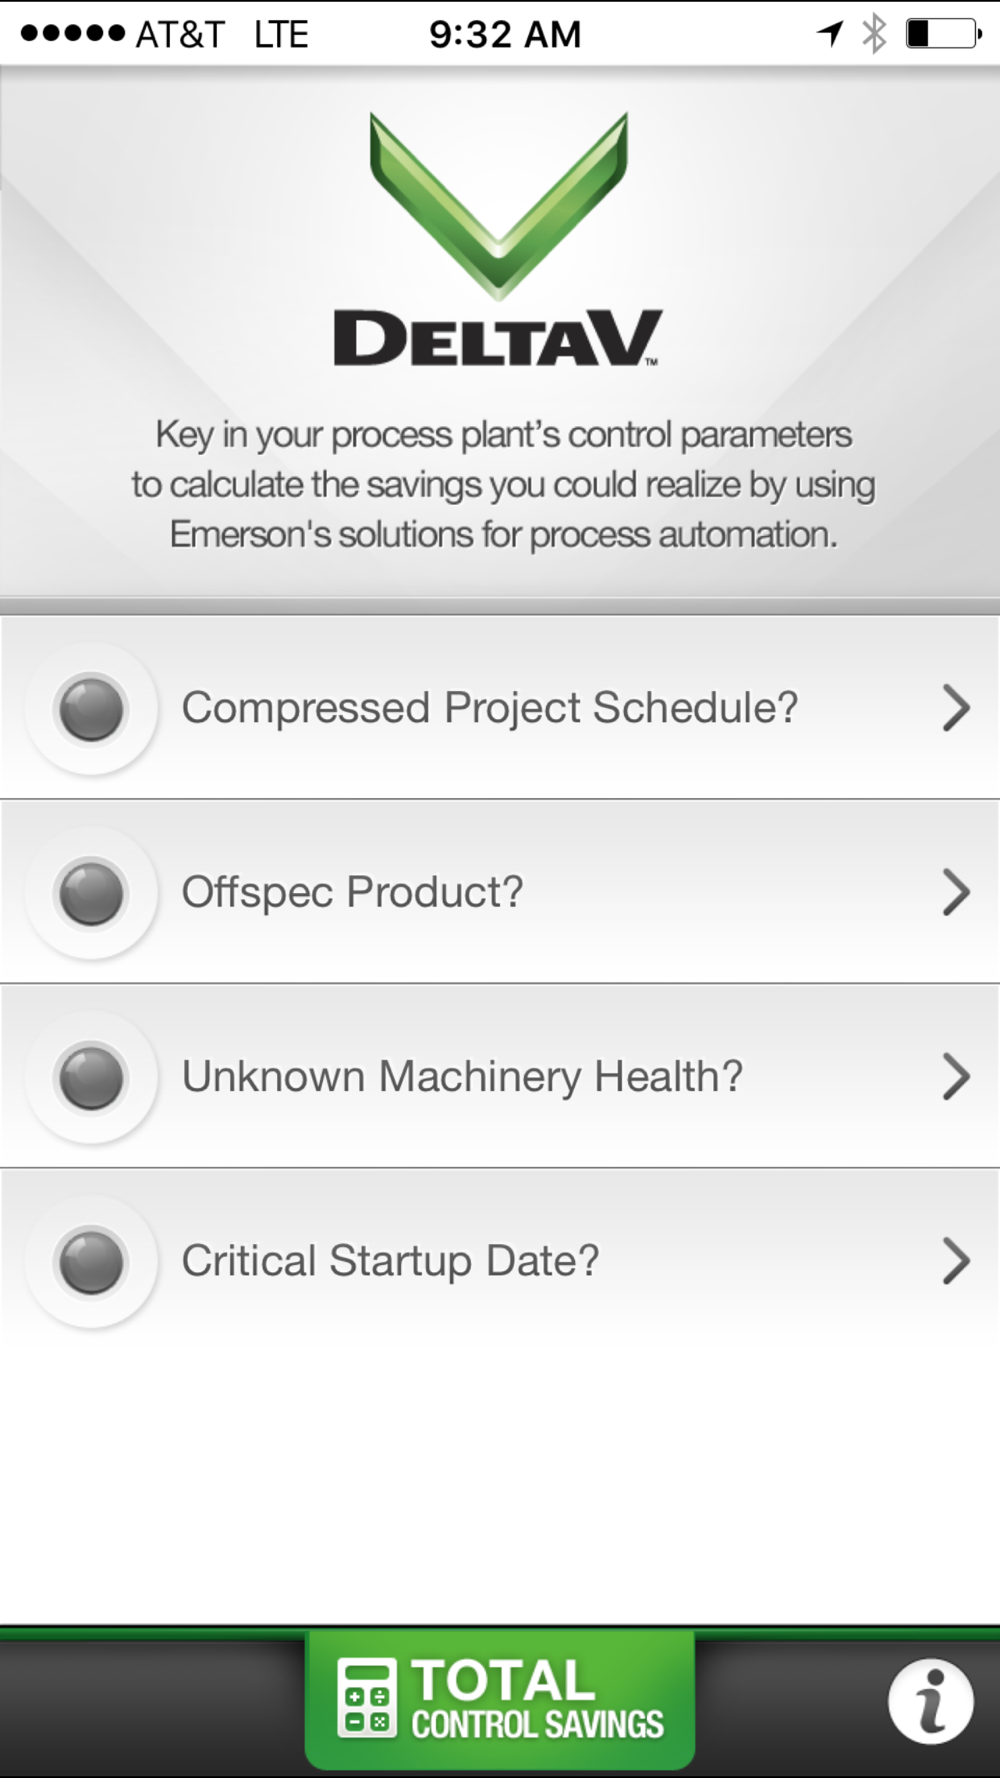Tap the DeltaV wordmark text
The image size is (1000, 1778).
[497, 339]
